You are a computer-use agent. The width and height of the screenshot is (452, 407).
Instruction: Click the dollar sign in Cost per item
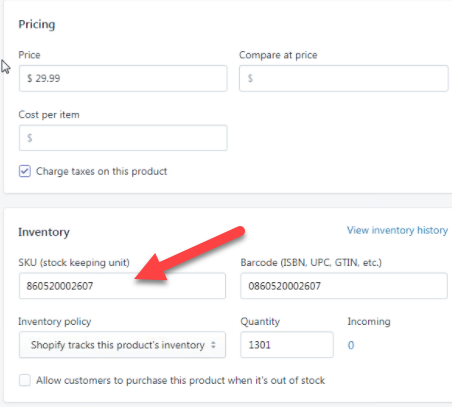tap(30, 138)
